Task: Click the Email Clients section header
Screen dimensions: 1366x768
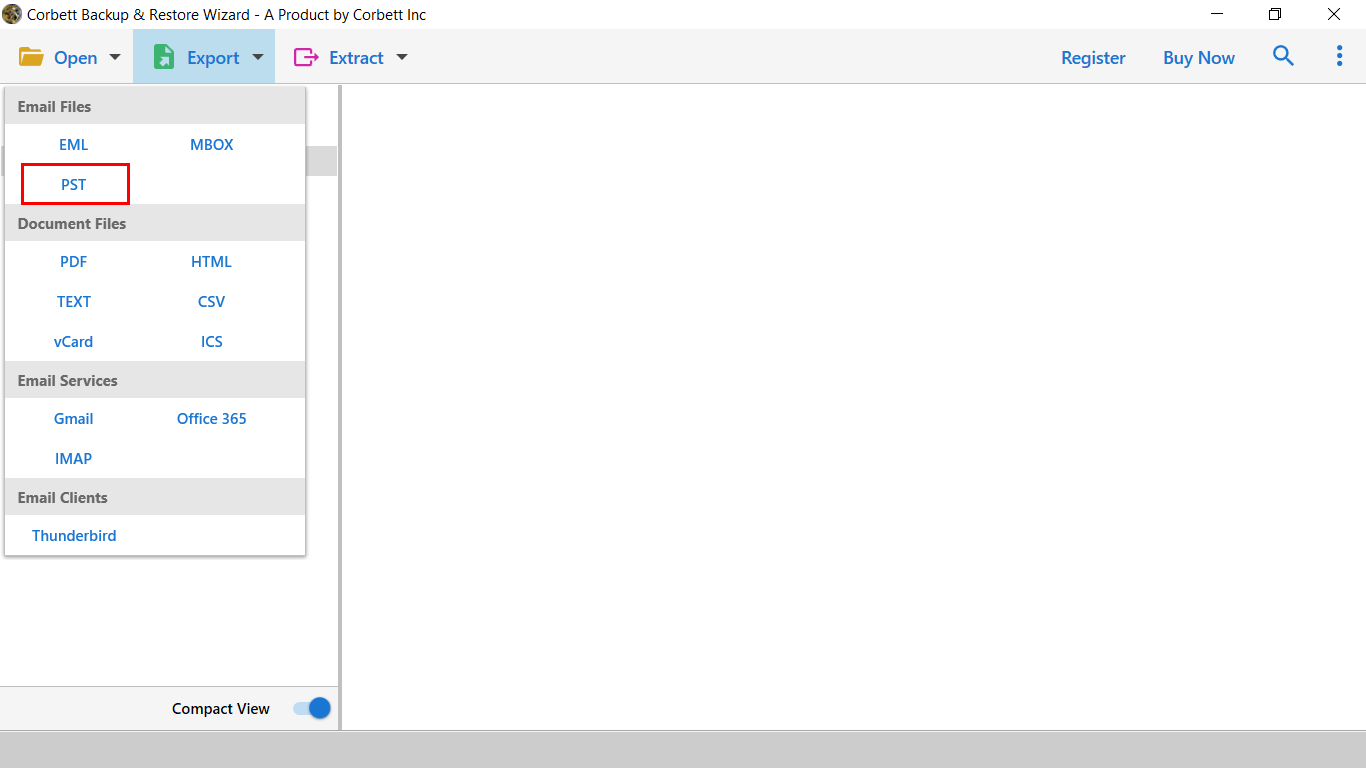Action: click(x=155, y=497)
